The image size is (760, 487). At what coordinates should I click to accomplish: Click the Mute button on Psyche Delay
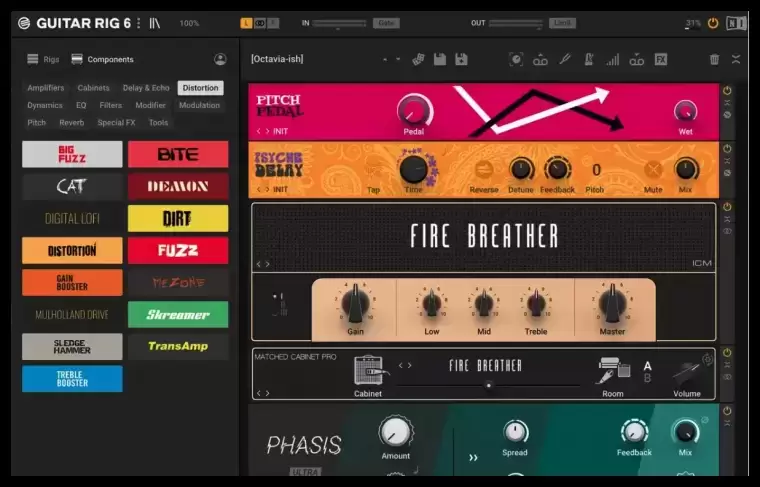click(x=653, y=170)
